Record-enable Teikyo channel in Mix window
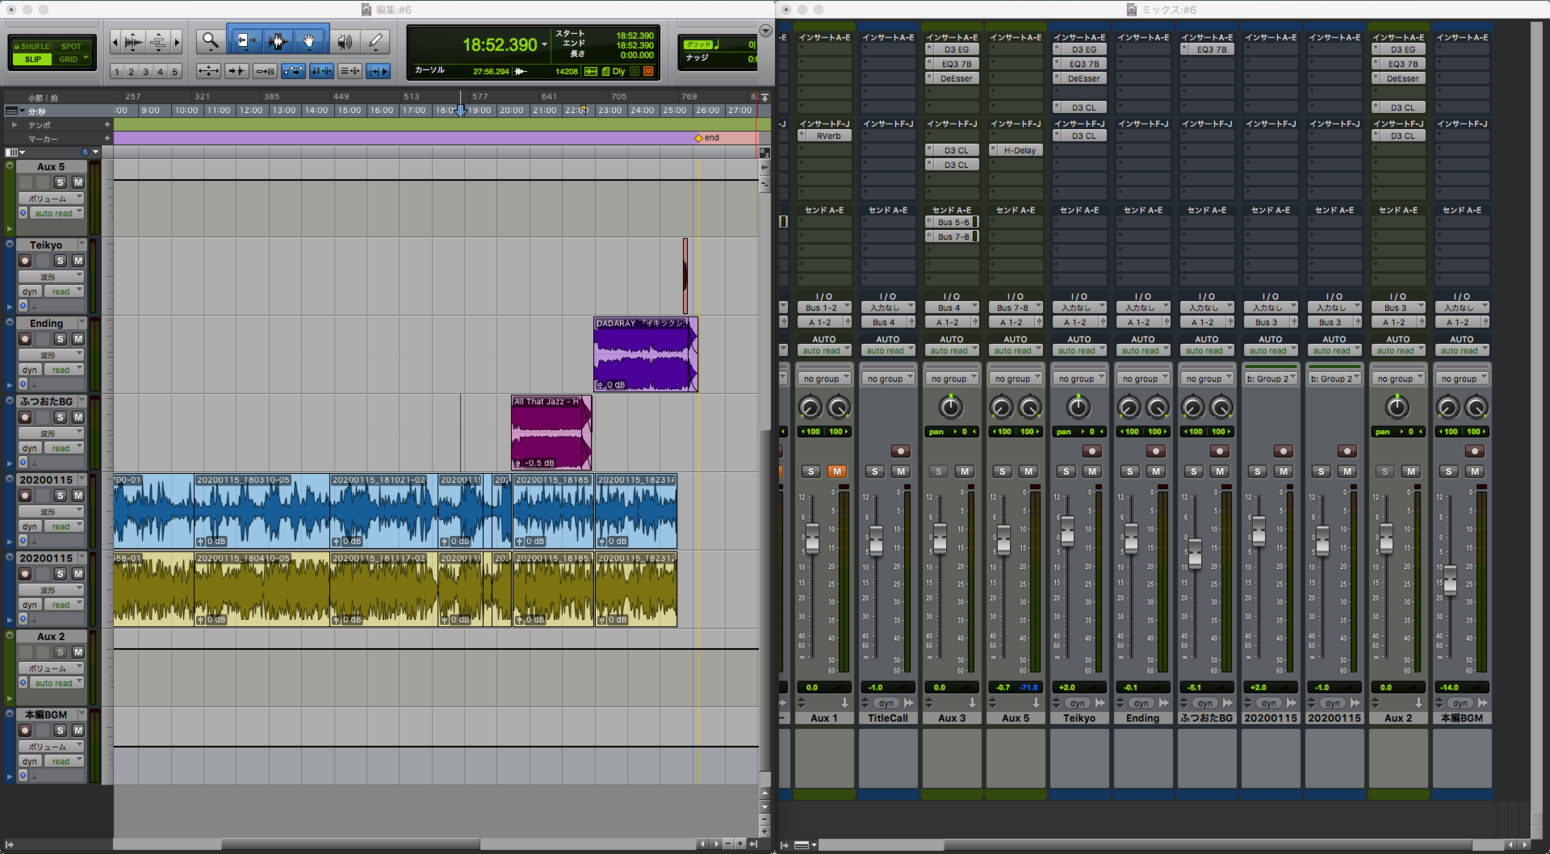Image resolution: width=1550 pixels, height=854 pixels. (1091, 451)
